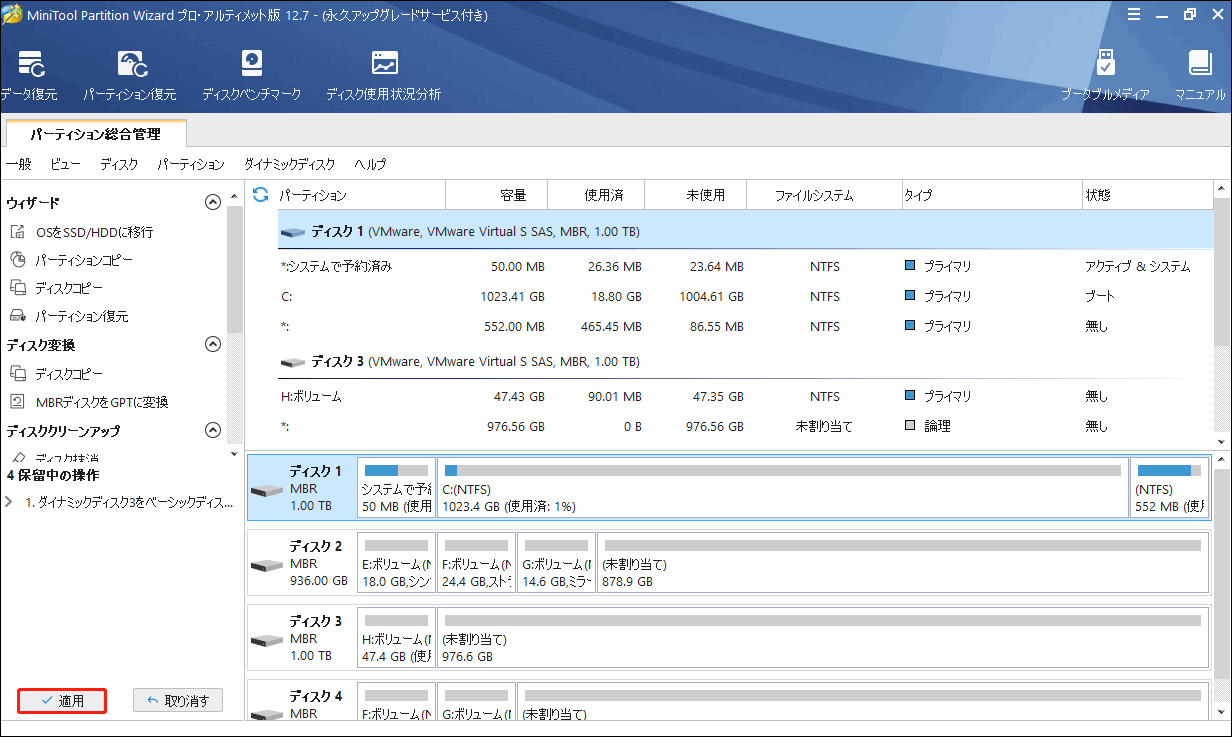Collapse the ディスク変換 section

212,344
